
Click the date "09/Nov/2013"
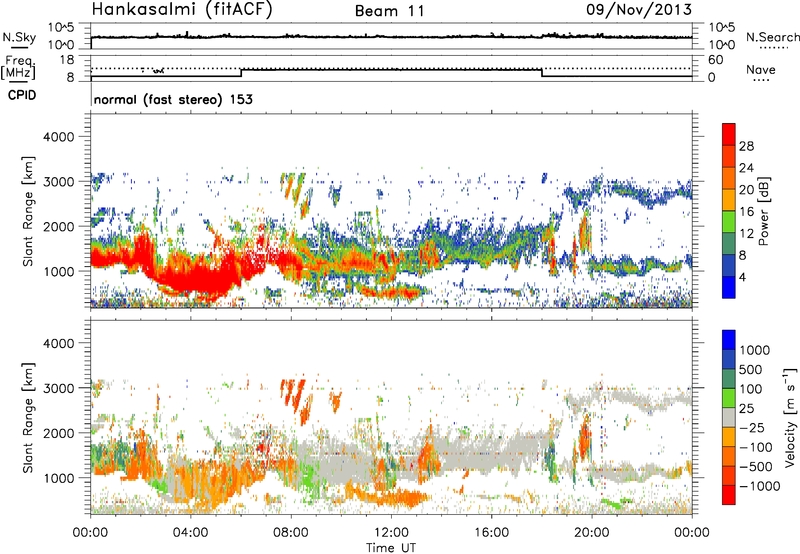[639, 10]
